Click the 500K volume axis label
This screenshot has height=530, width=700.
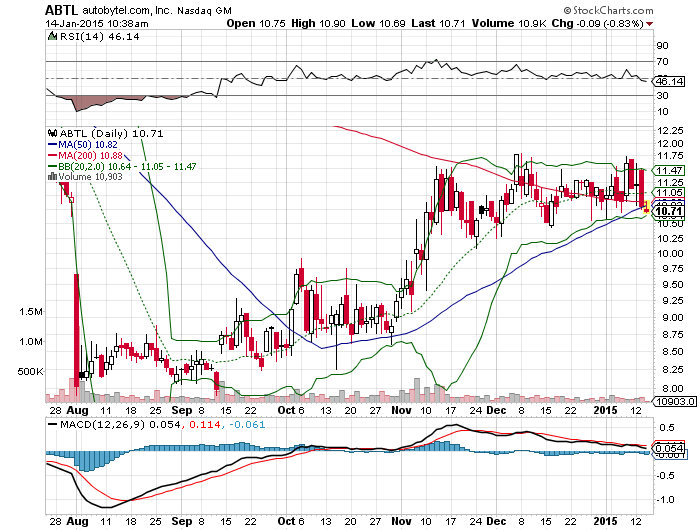pyautogui.click(x=30, y=371)
